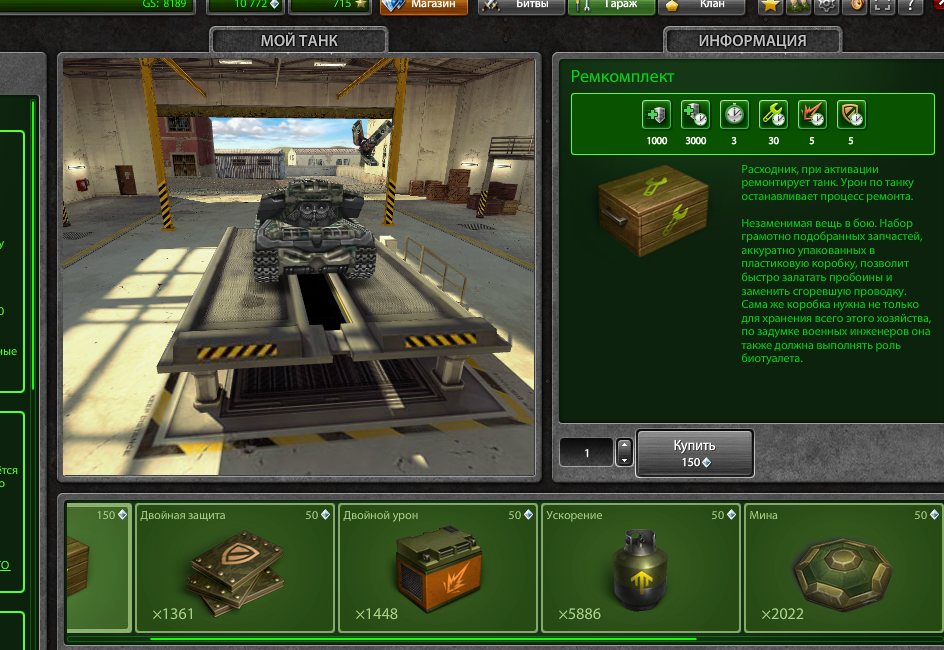
Task: Click the 50 crystal price on Ускорение
Action: tap(724, 515)
